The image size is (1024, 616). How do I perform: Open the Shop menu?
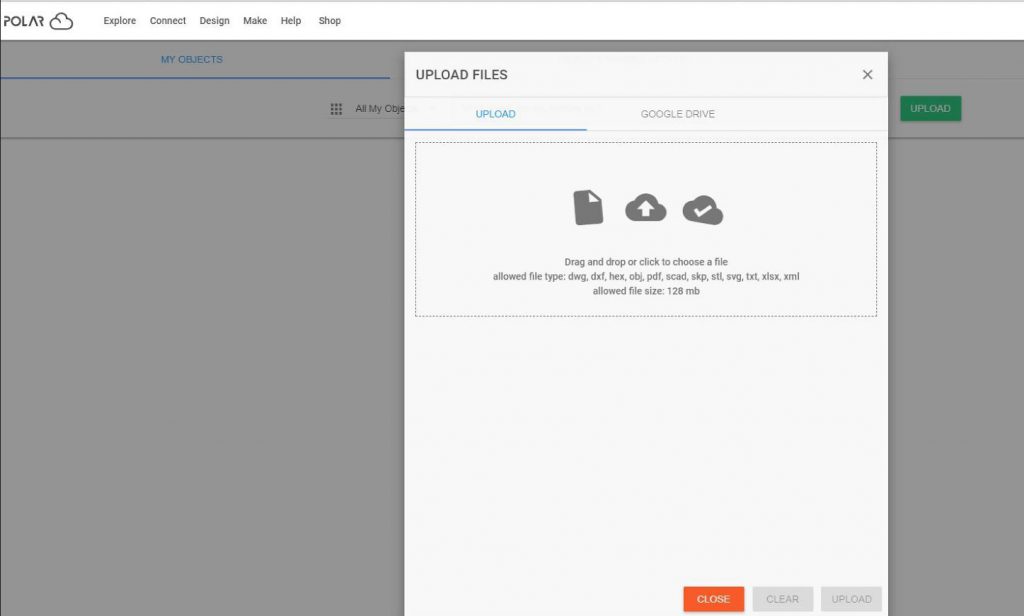[x=330, y=21]
